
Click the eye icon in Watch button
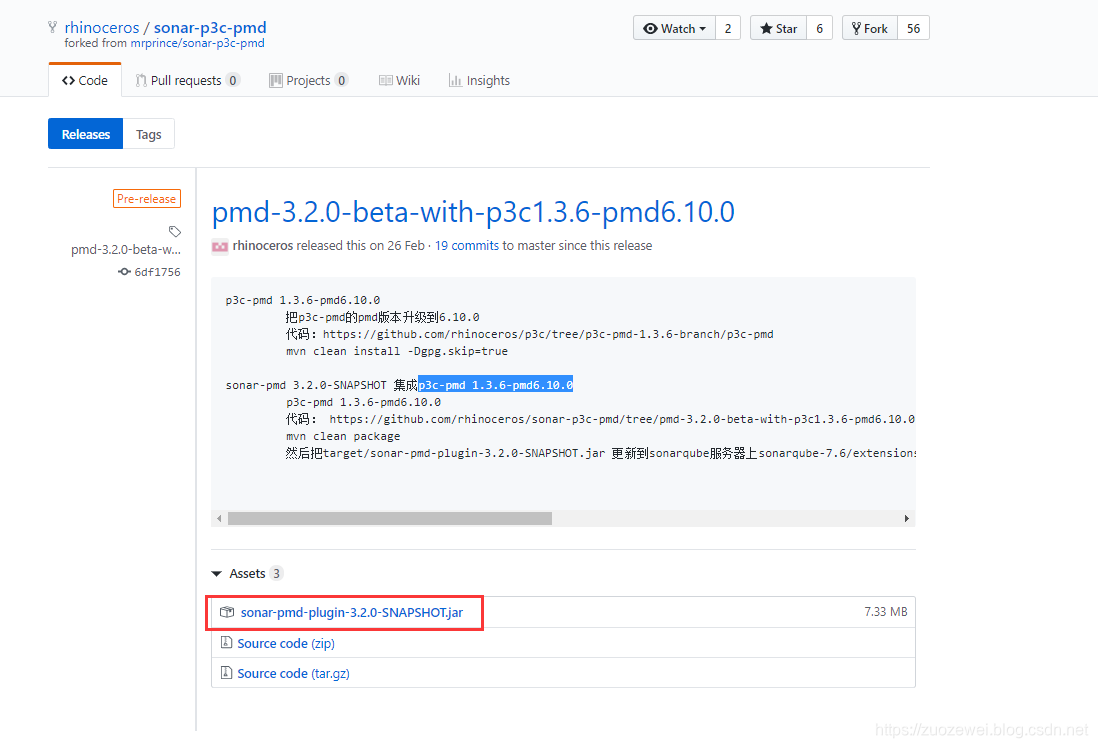[651, 29]
